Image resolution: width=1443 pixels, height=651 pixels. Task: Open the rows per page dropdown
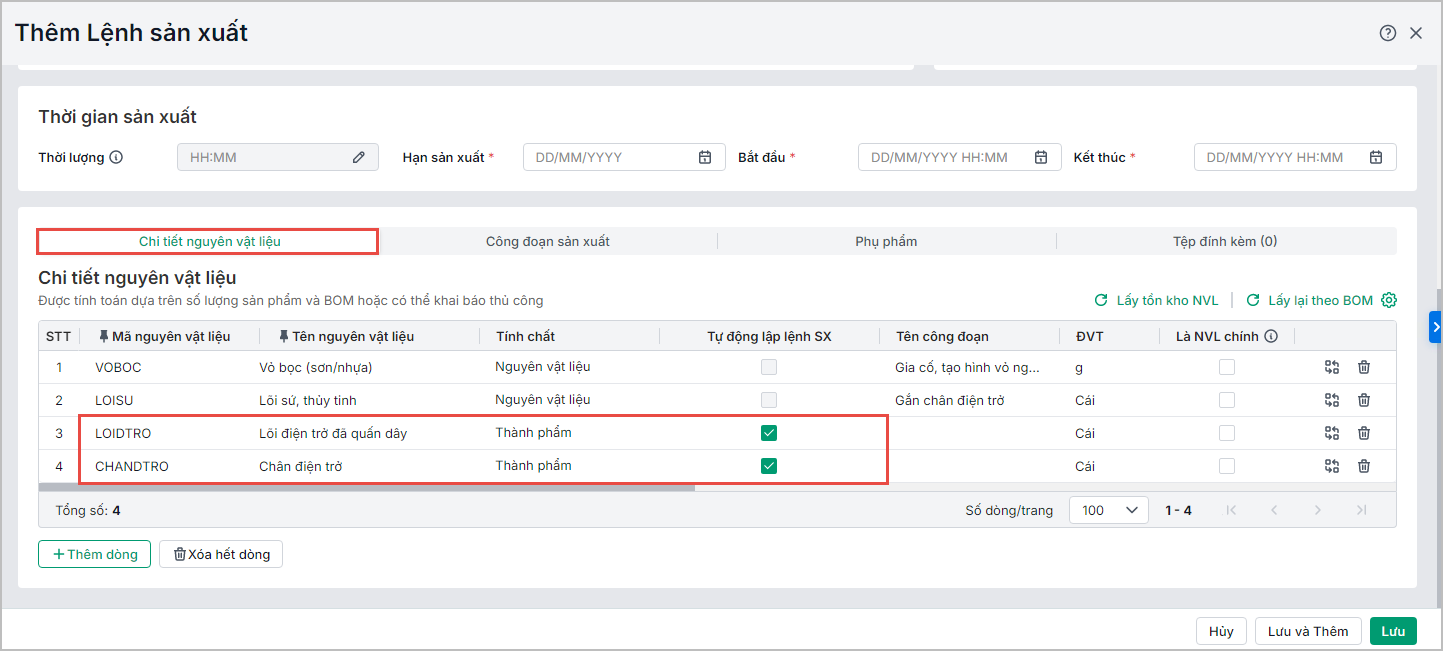pyautogui.click(x=1109, y=510)
